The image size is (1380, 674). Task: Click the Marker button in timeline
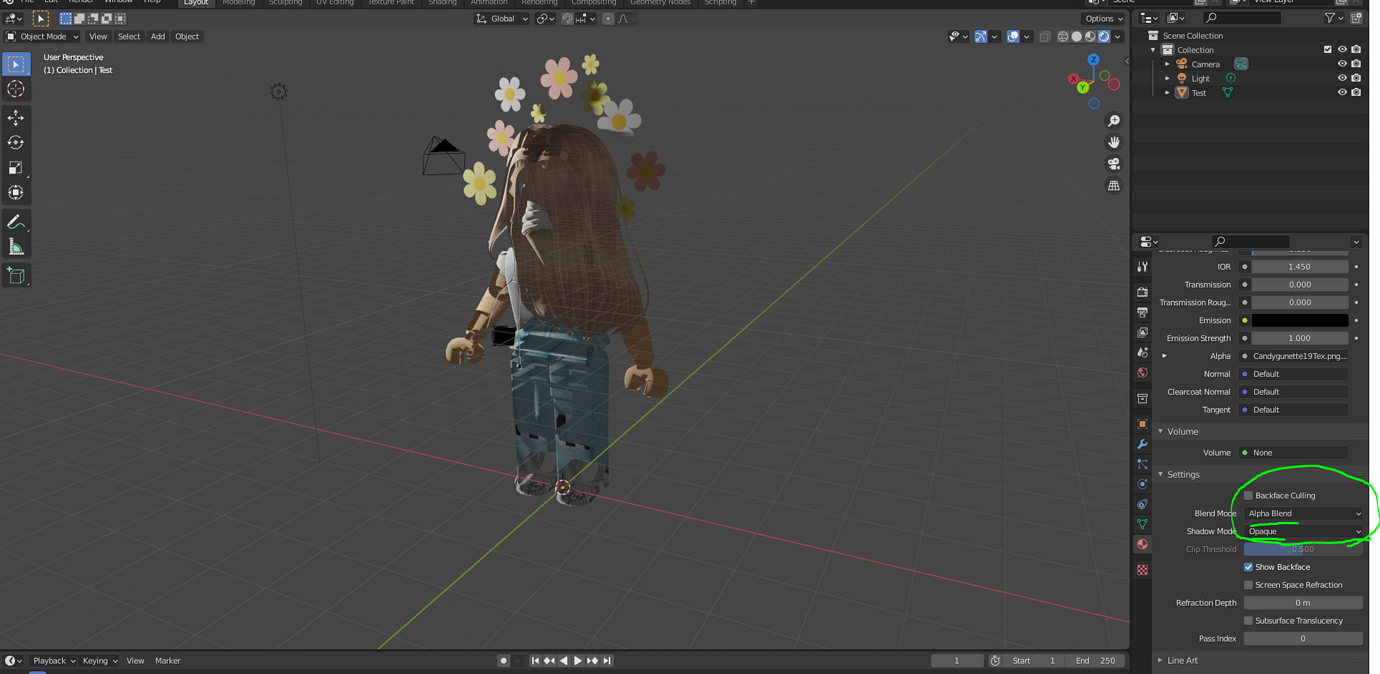point(168,661)
